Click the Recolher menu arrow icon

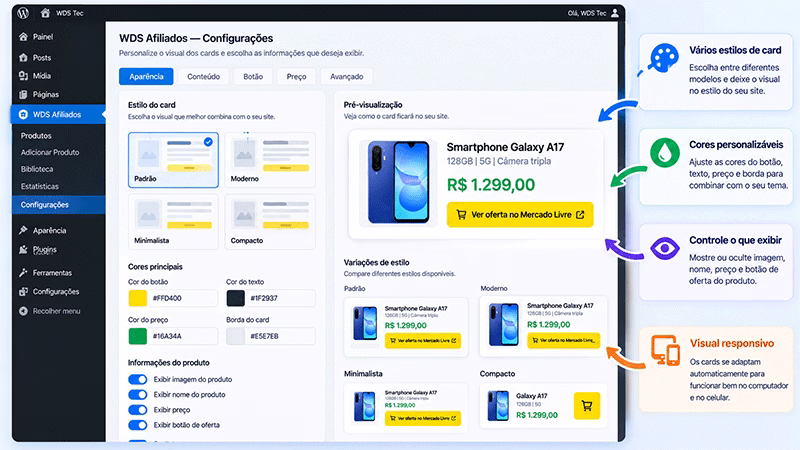point(23,311)
